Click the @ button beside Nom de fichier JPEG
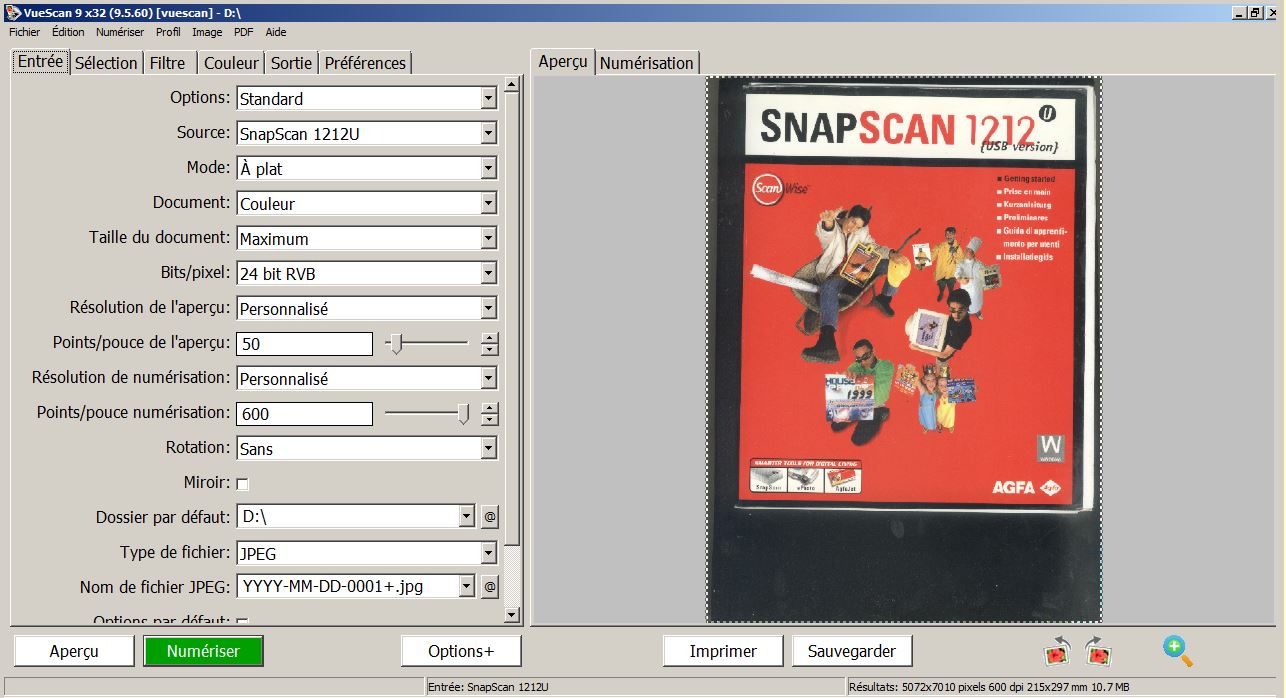The width and height of the screenshot is (1286, 698). pyautogui.click(x=490, y=587)
